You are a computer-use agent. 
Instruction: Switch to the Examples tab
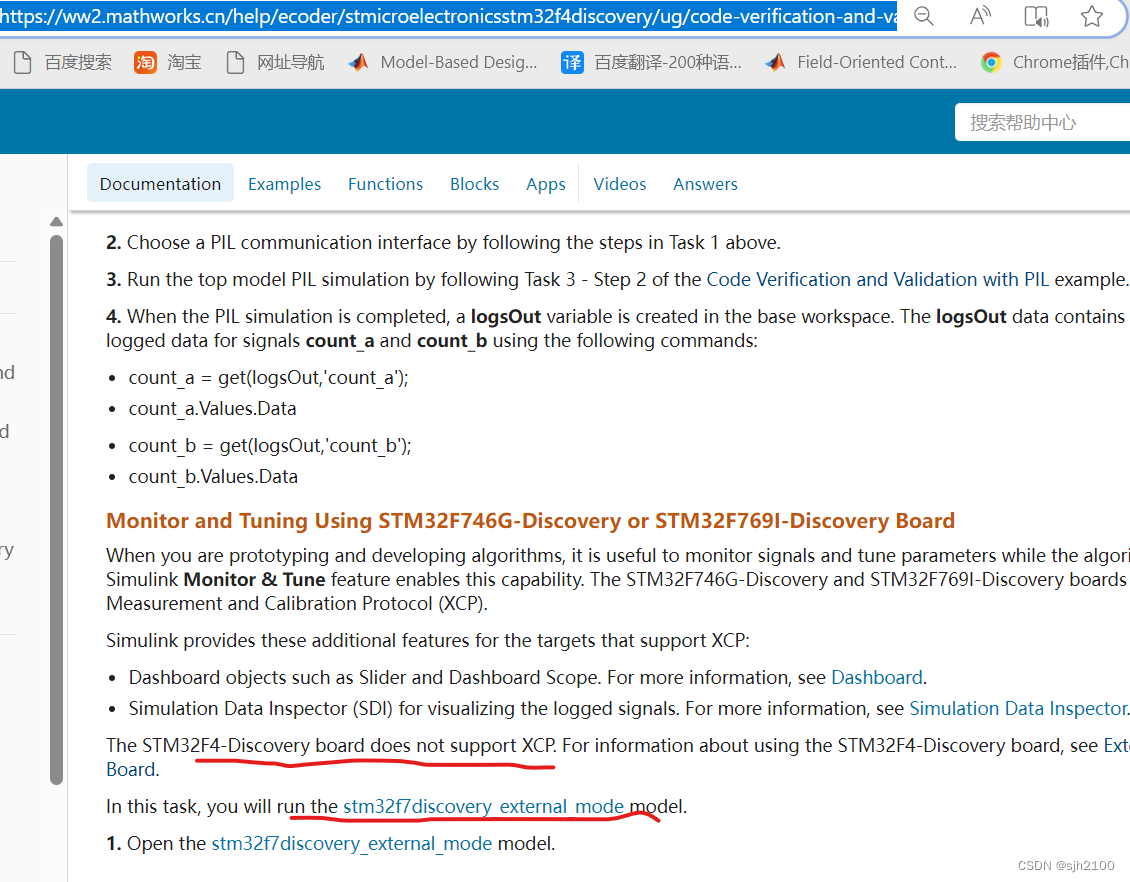click(x=285, y=184)
